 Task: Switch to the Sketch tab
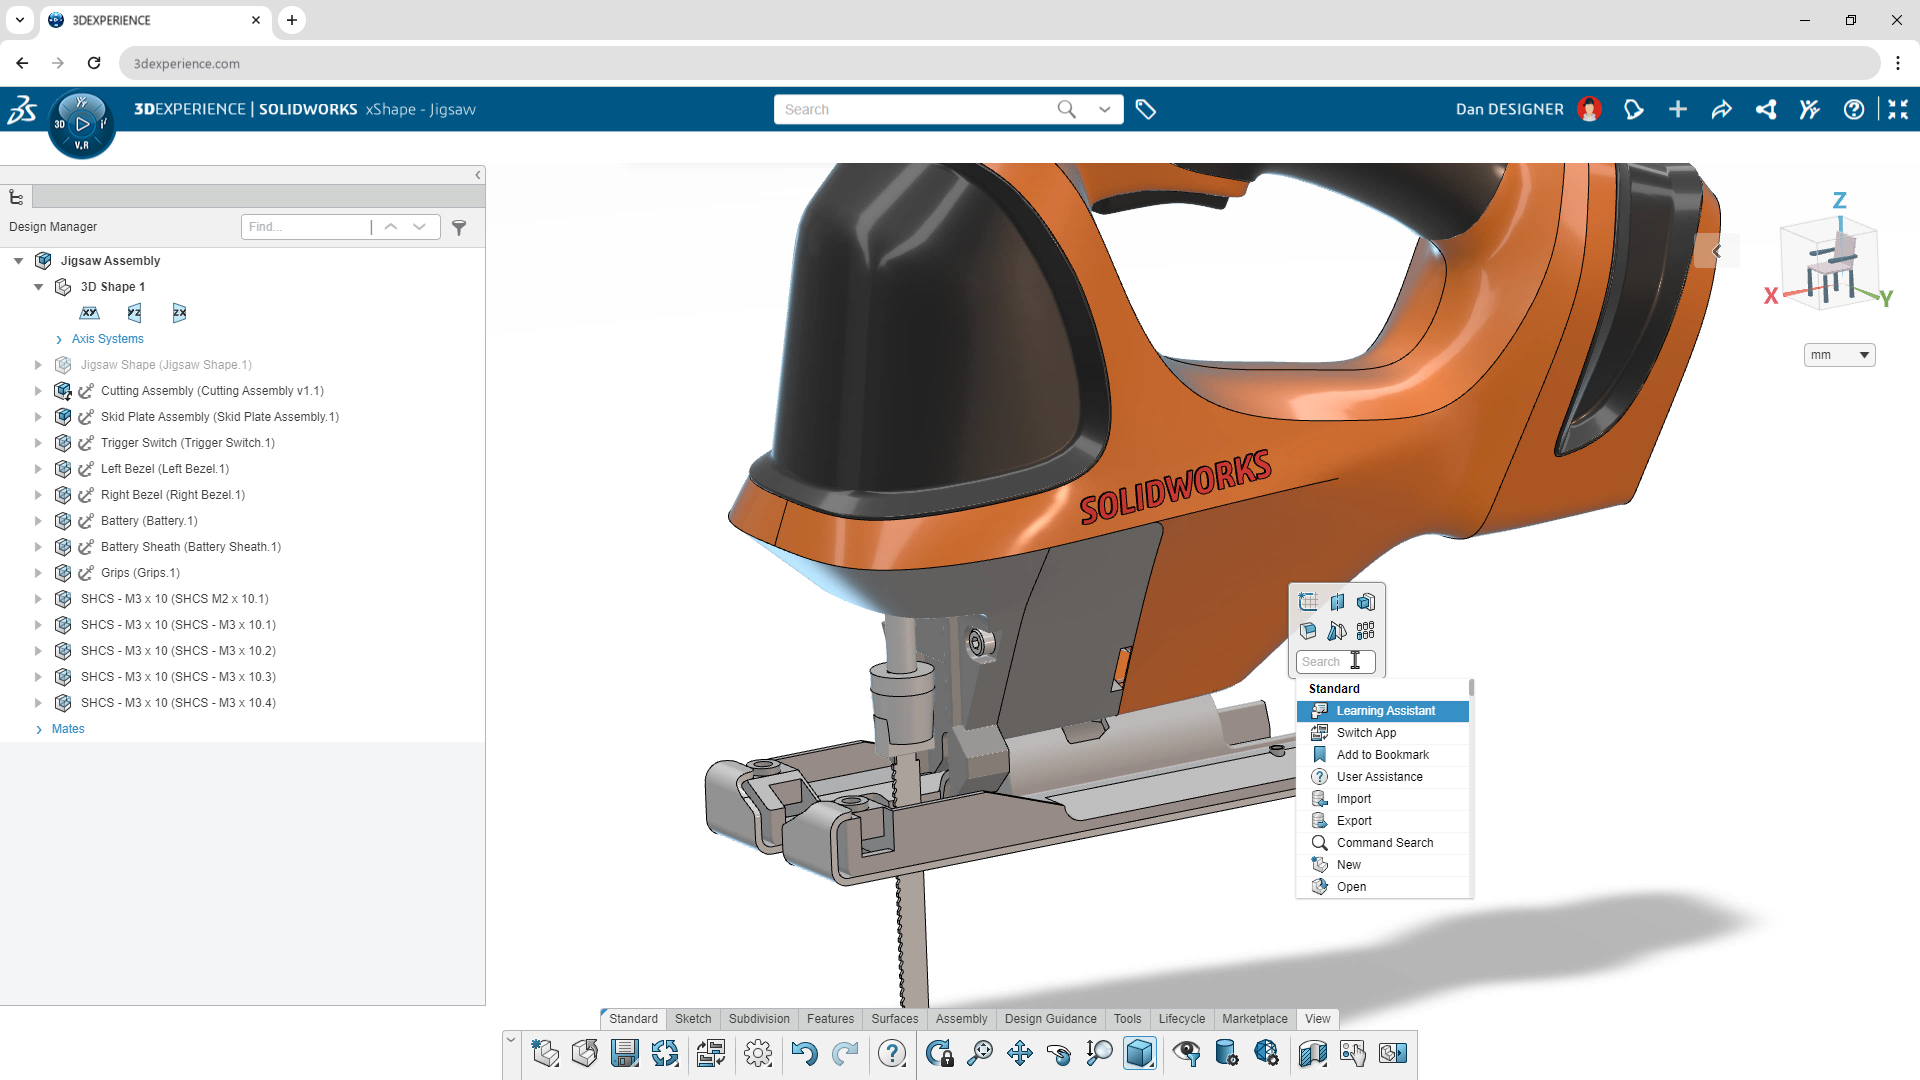[694, 1018]
